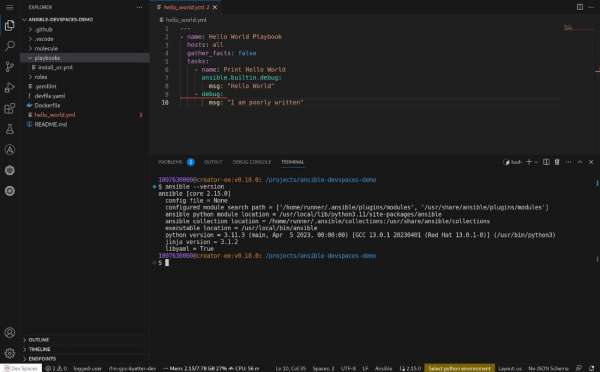Change encoding via UTF-8 status item

coord(348,368)
